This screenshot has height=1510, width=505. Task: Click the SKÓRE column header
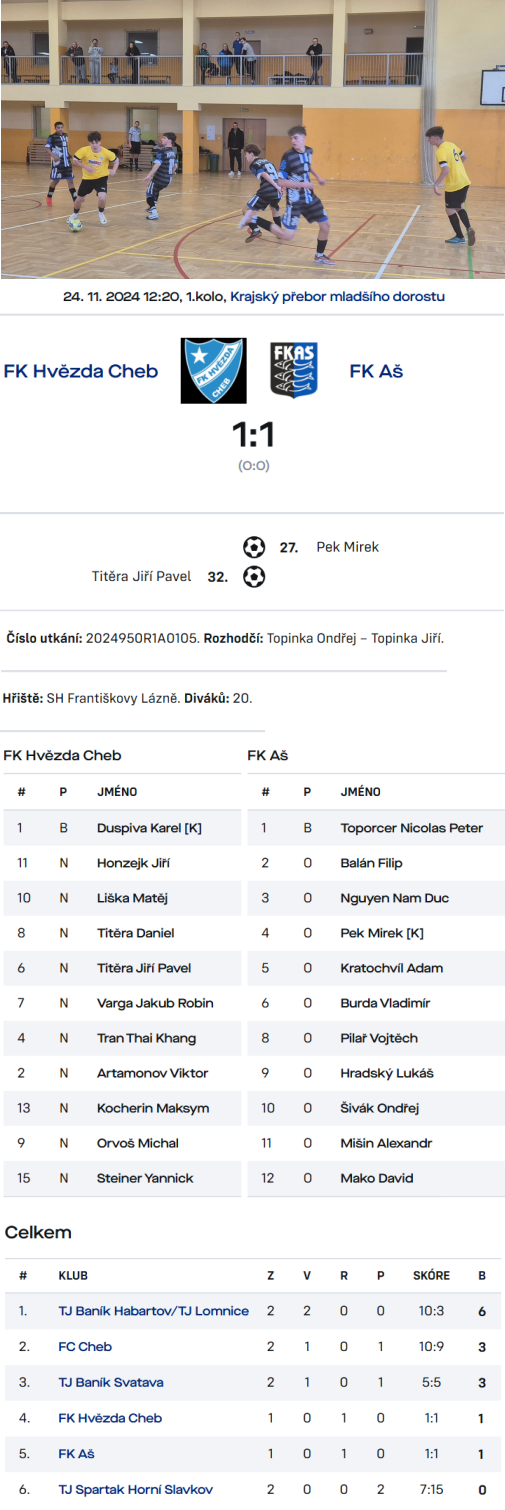(x=431, y=1276)
